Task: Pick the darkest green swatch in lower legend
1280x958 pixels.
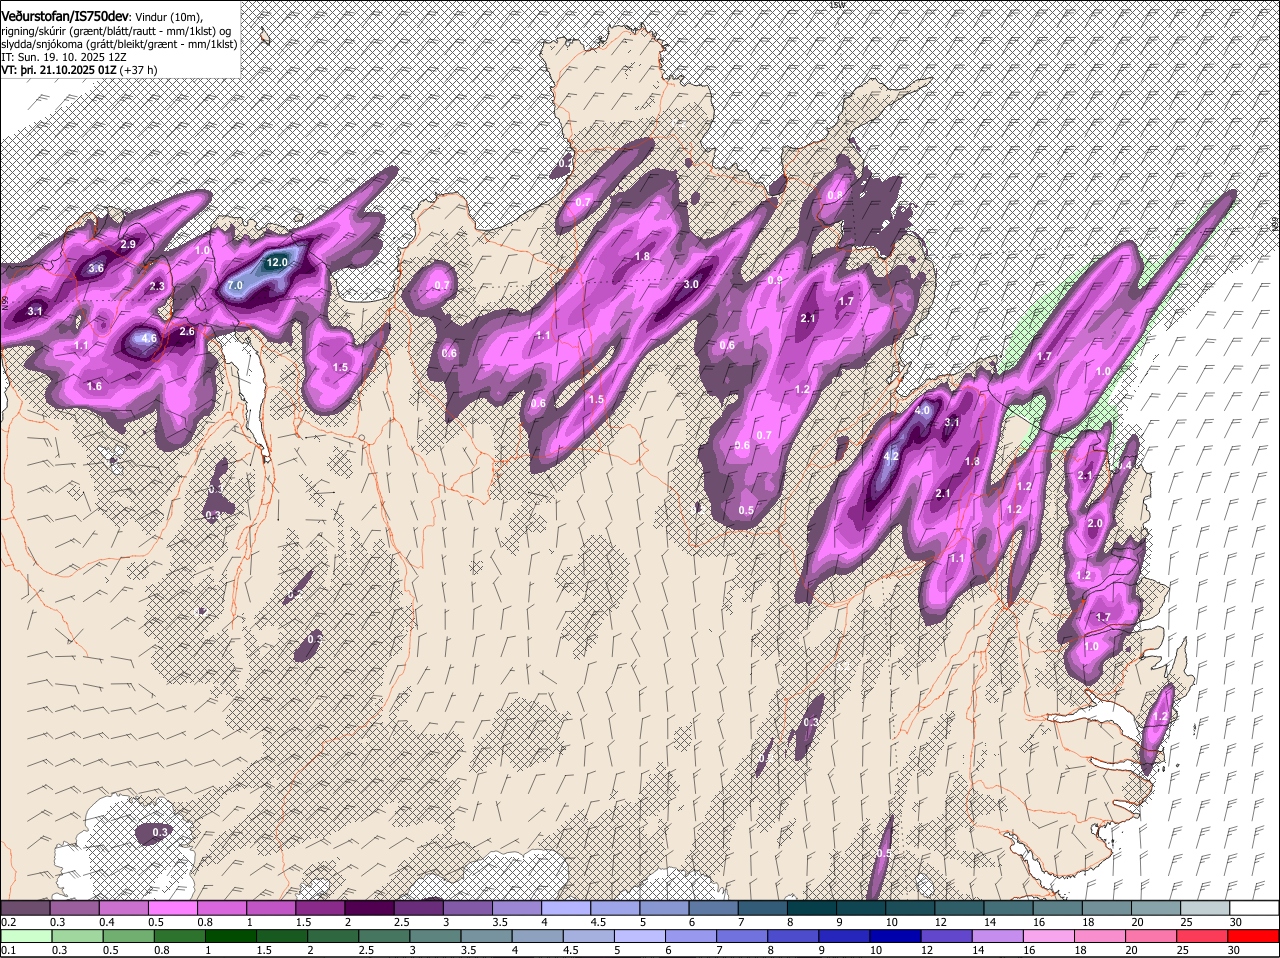Action: click(x=230, y=937)
